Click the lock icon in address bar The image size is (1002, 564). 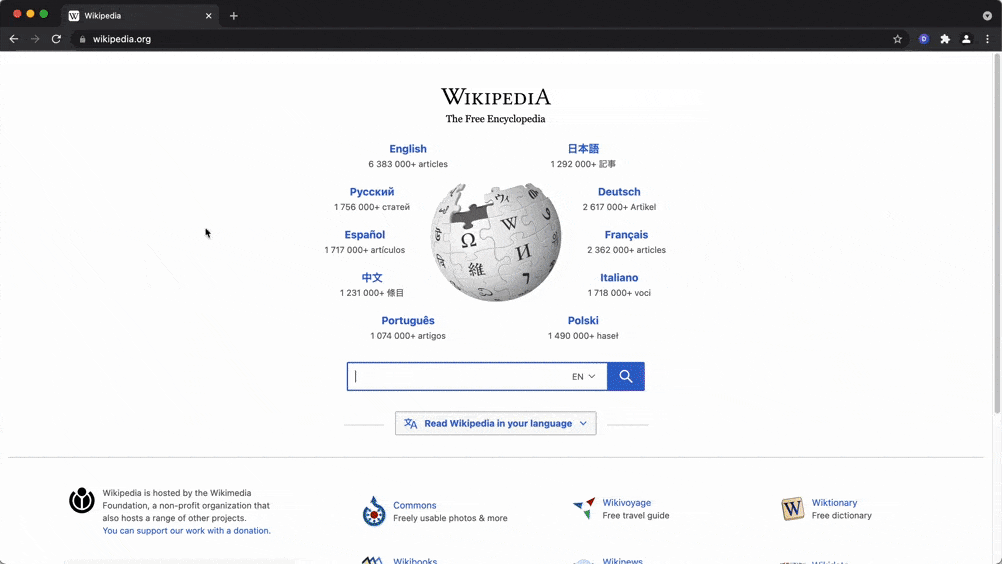coord(82,39)
